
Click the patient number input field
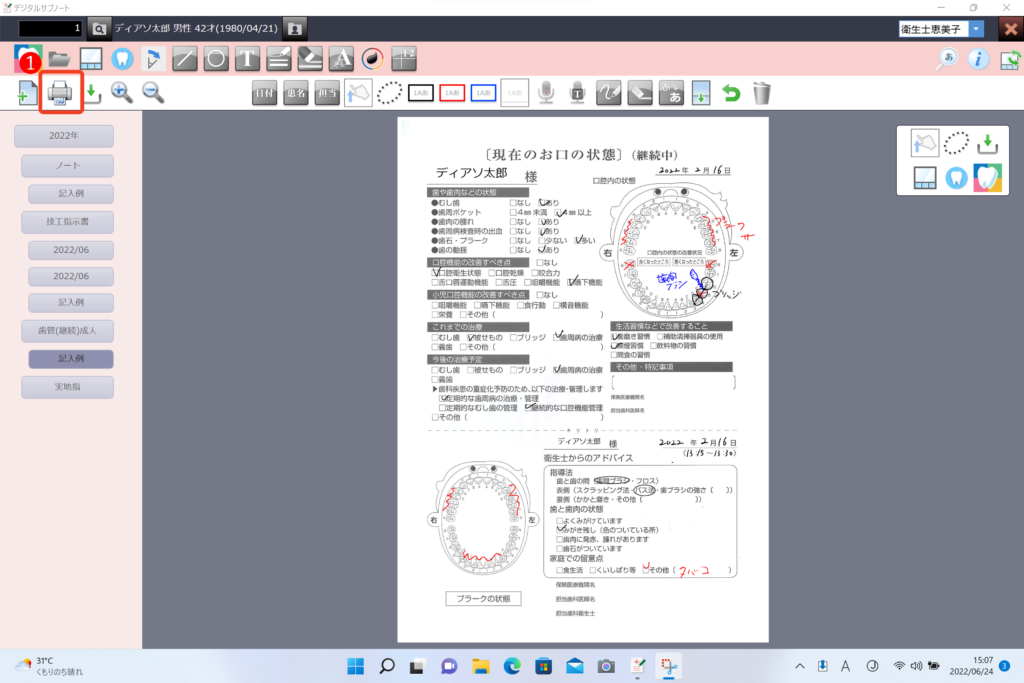(x=51, y=29)
